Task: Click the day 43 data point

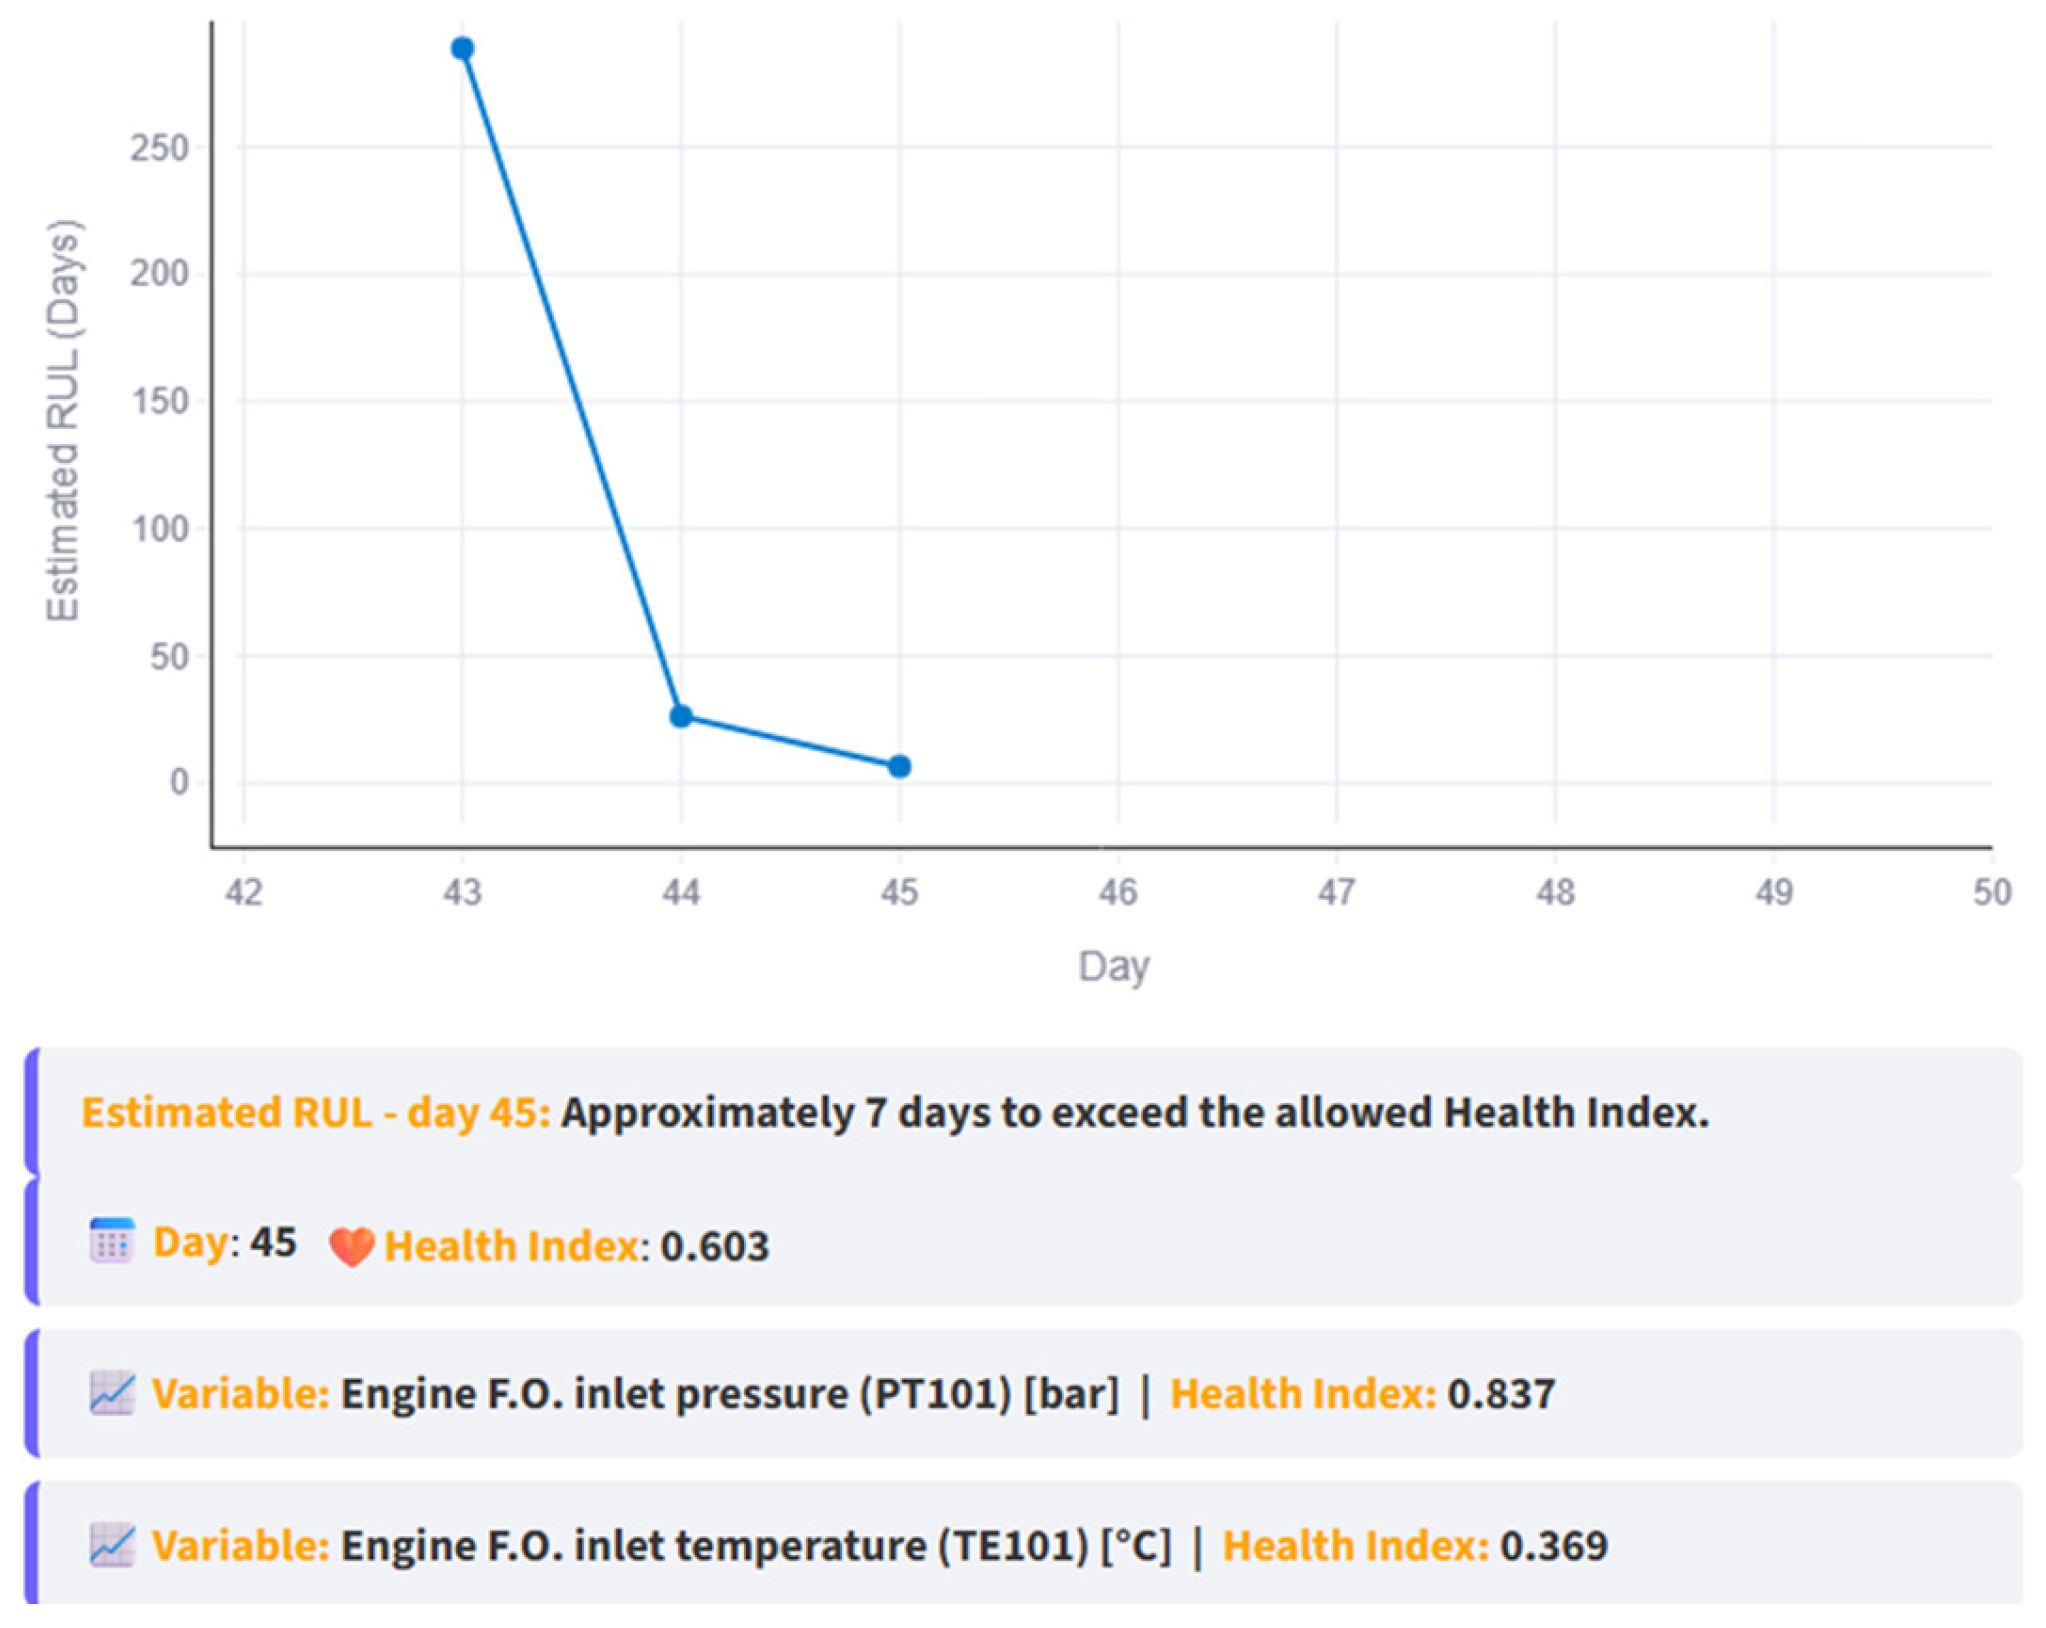Action: click(462, 48)
